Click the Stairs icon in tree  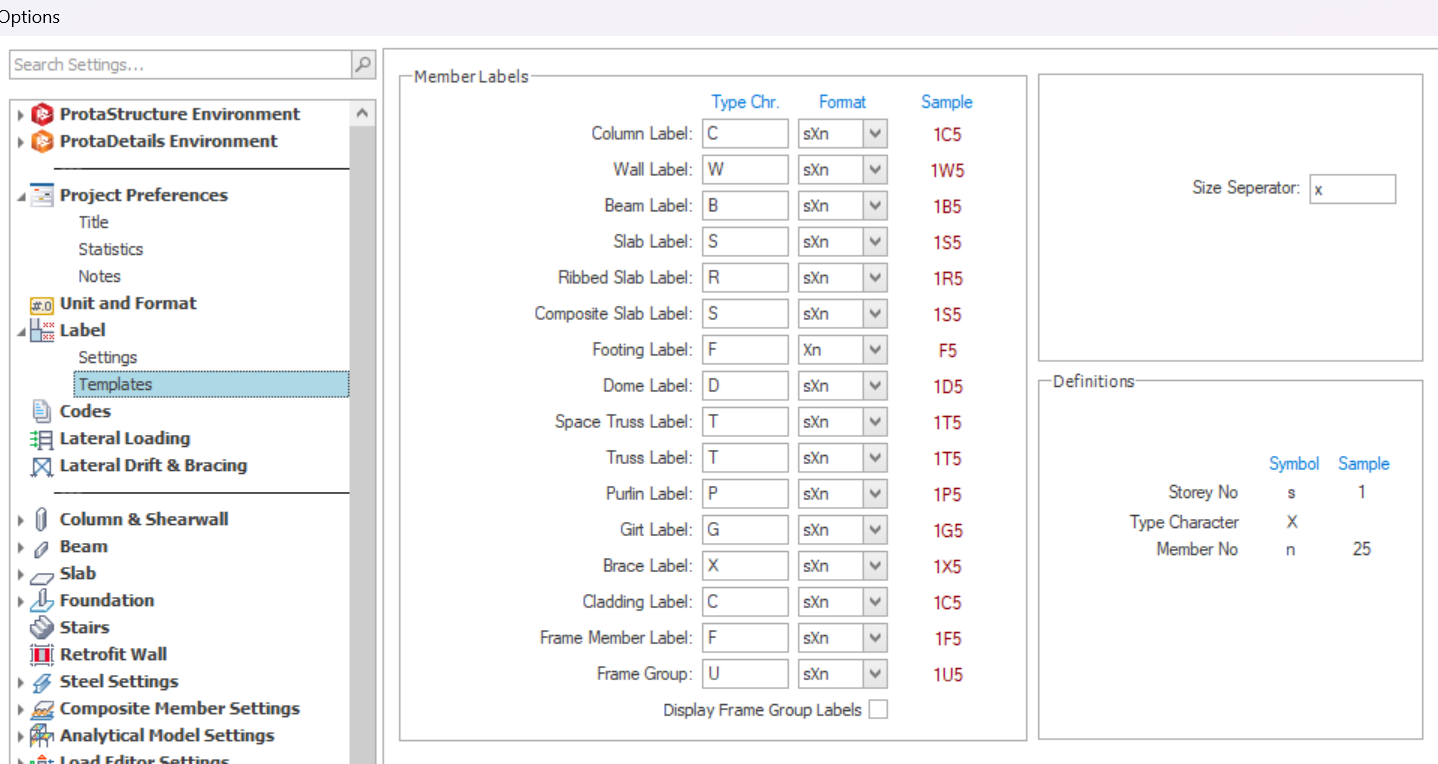41,628
